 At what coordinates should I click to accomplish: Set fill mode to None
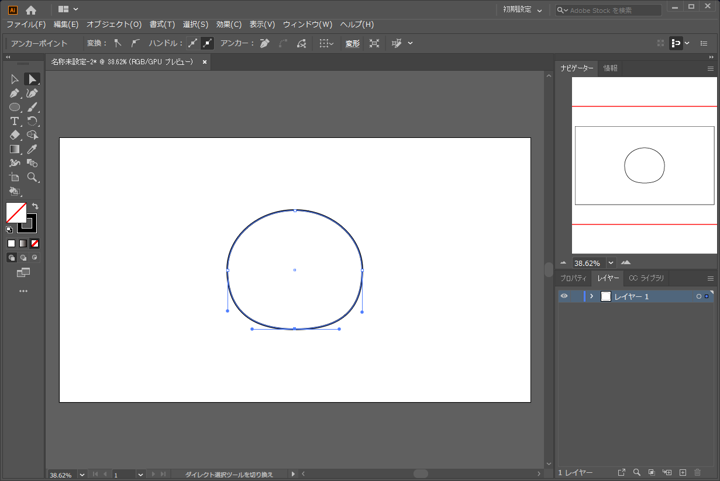point(34,244)
